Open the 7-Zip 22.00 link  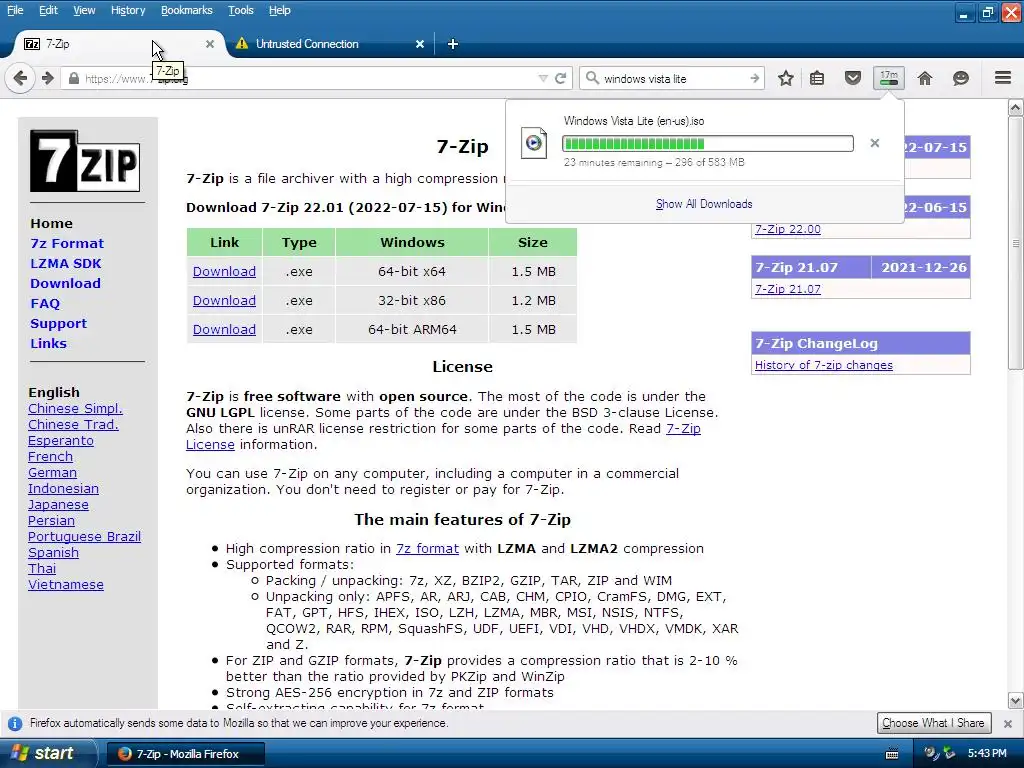pos(788,229)
